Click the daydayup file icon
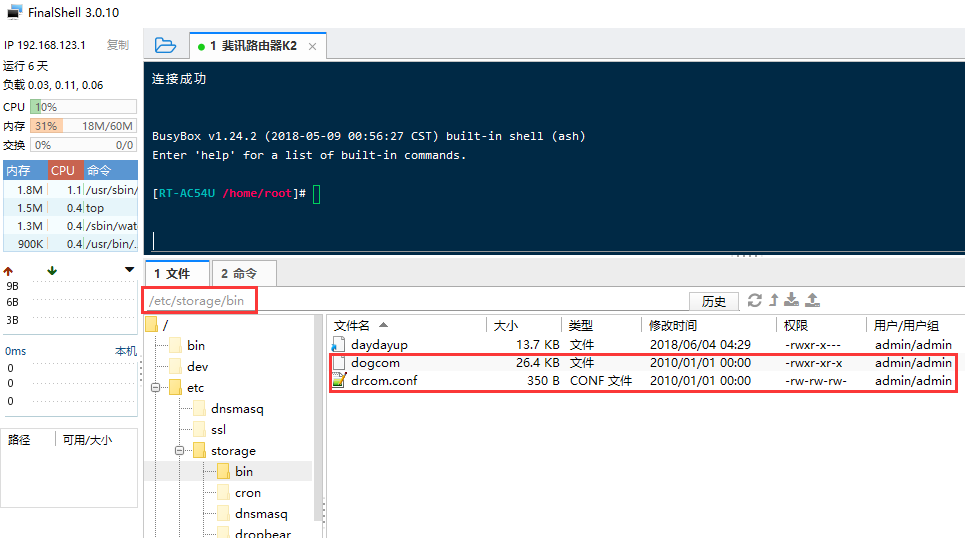This screenshot has height=538, width=965. click(338, 345)
